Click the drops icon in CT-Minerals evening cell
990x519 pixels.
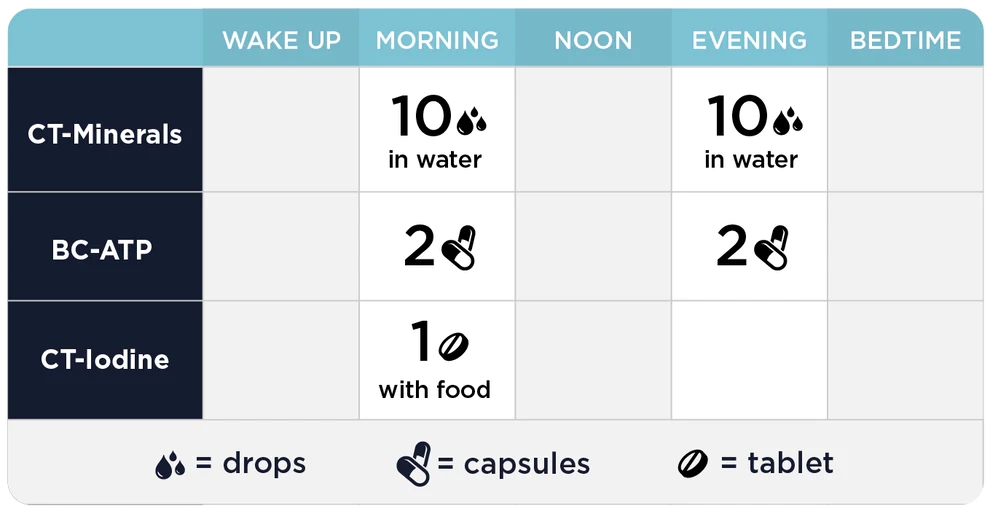(x=787, y=121)
